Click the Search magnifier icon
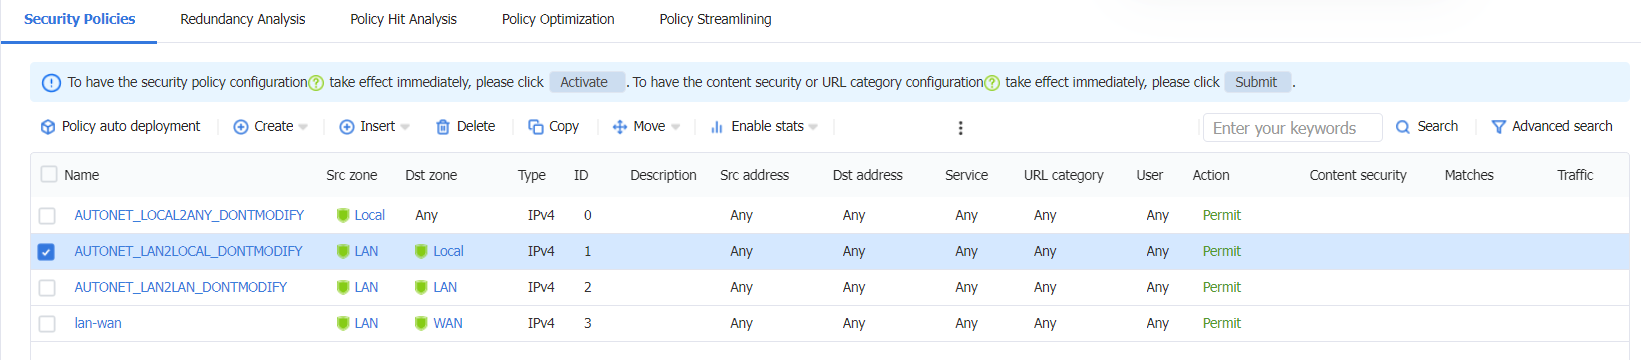This screenshot has width=1641, height=360. (x=1403, y=127)
